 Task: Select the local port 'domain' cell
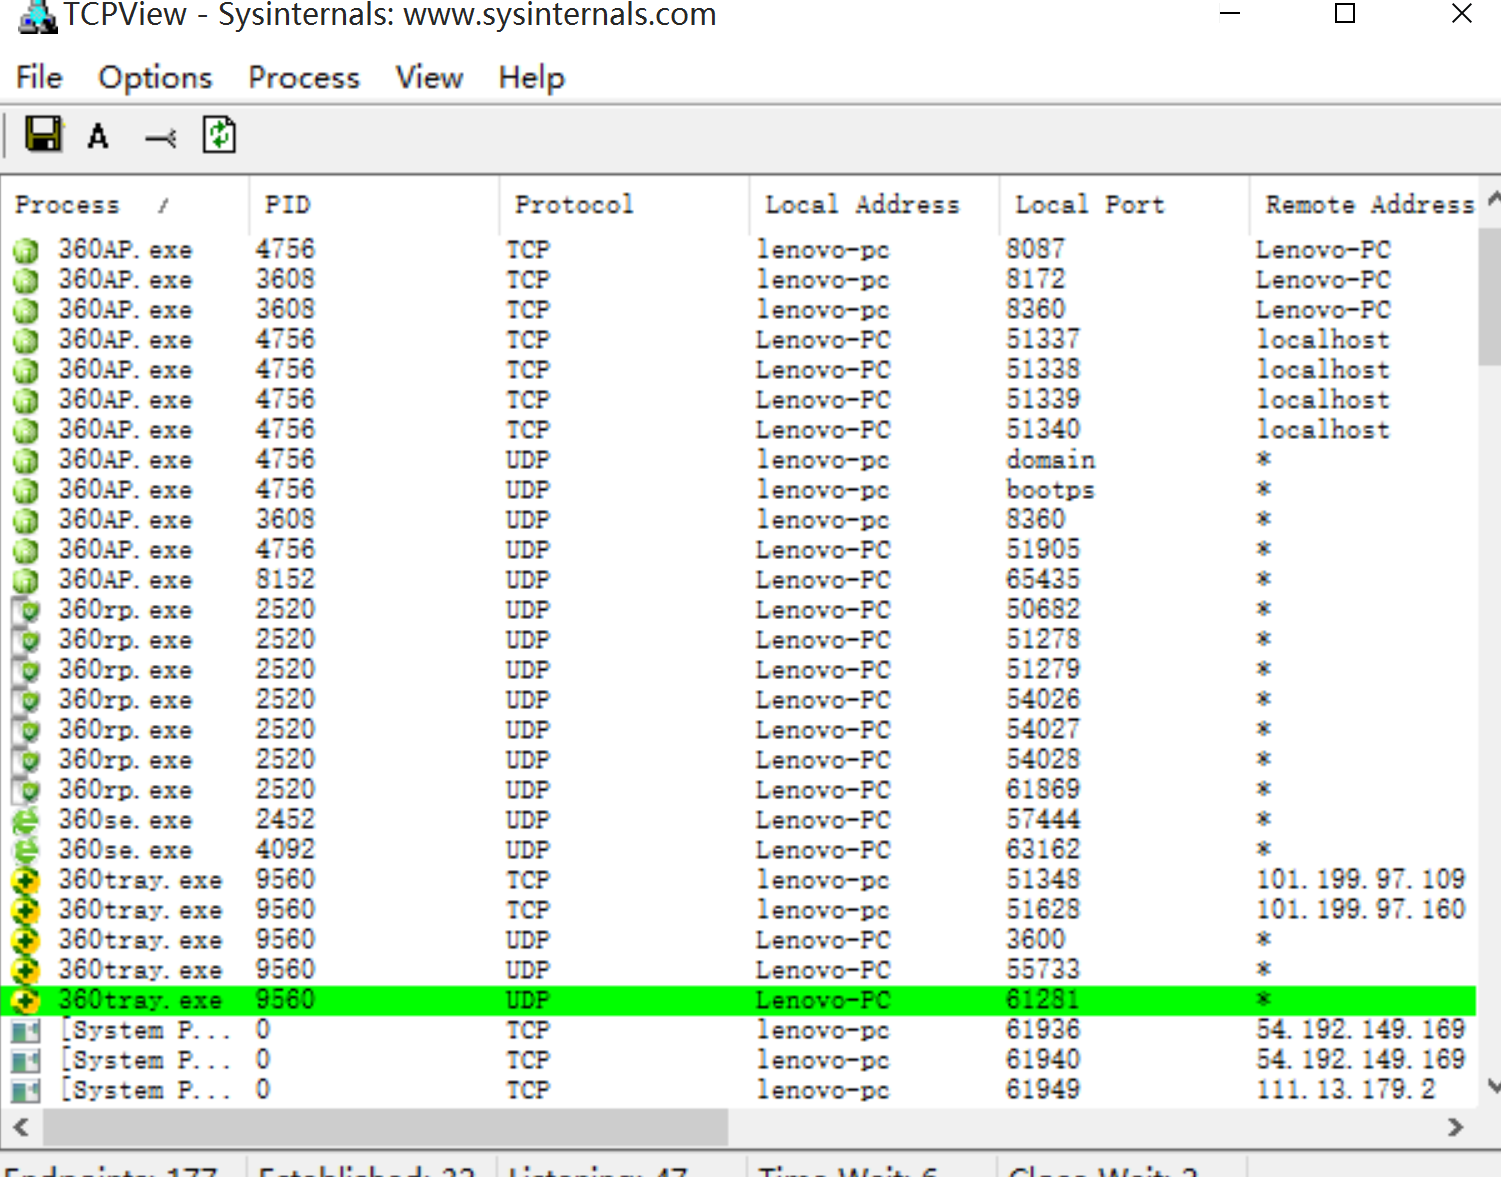tap(1050, 460)
